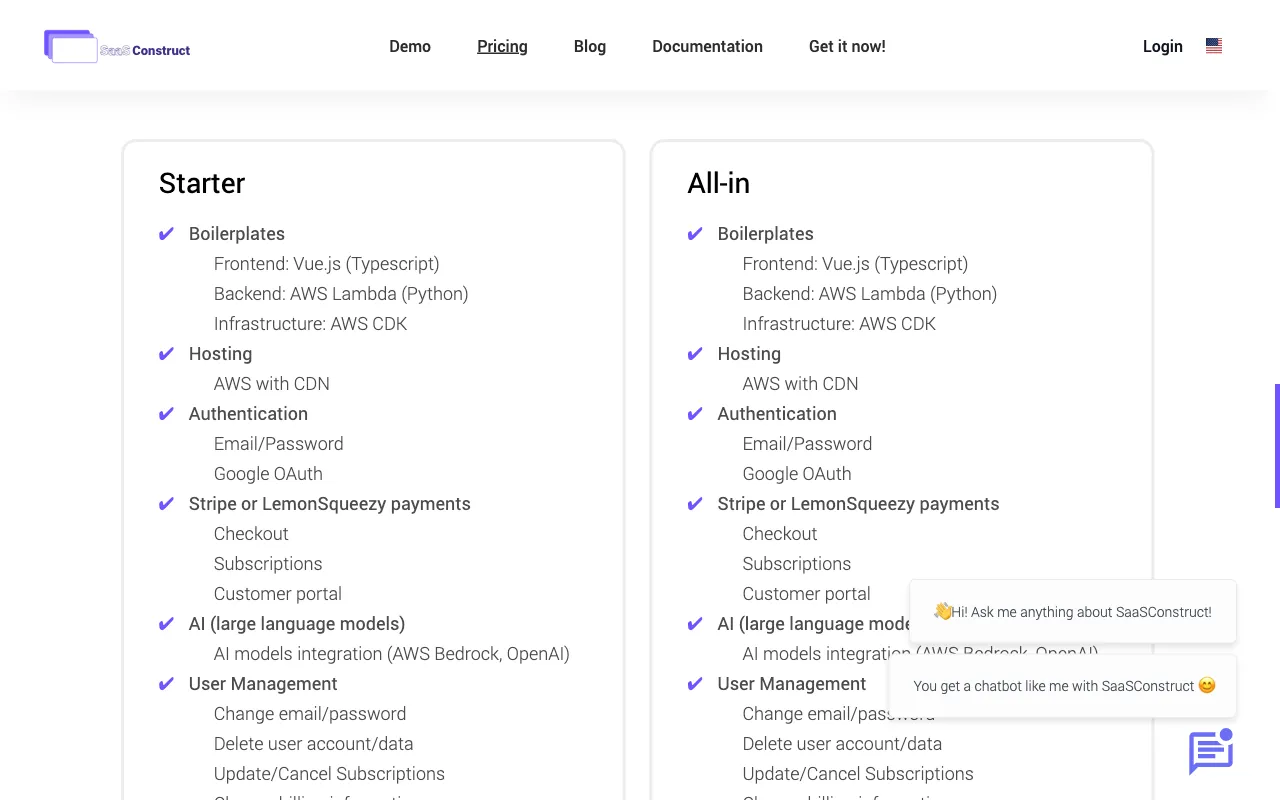Click Starter 'AI models integration (AWS Bedrock, OpenAI)'
The width and height of the screenshot is (1280, 800).
pos(392,654)
